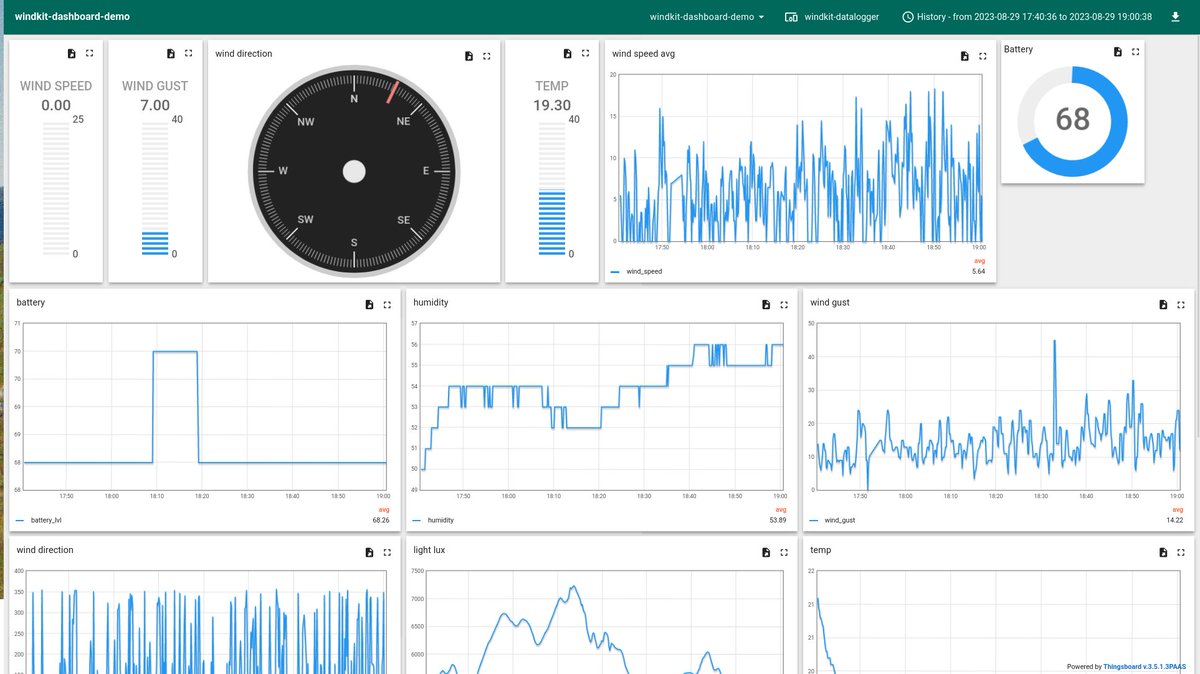Export the Wind Gust gauge widget data

point(171,54)
